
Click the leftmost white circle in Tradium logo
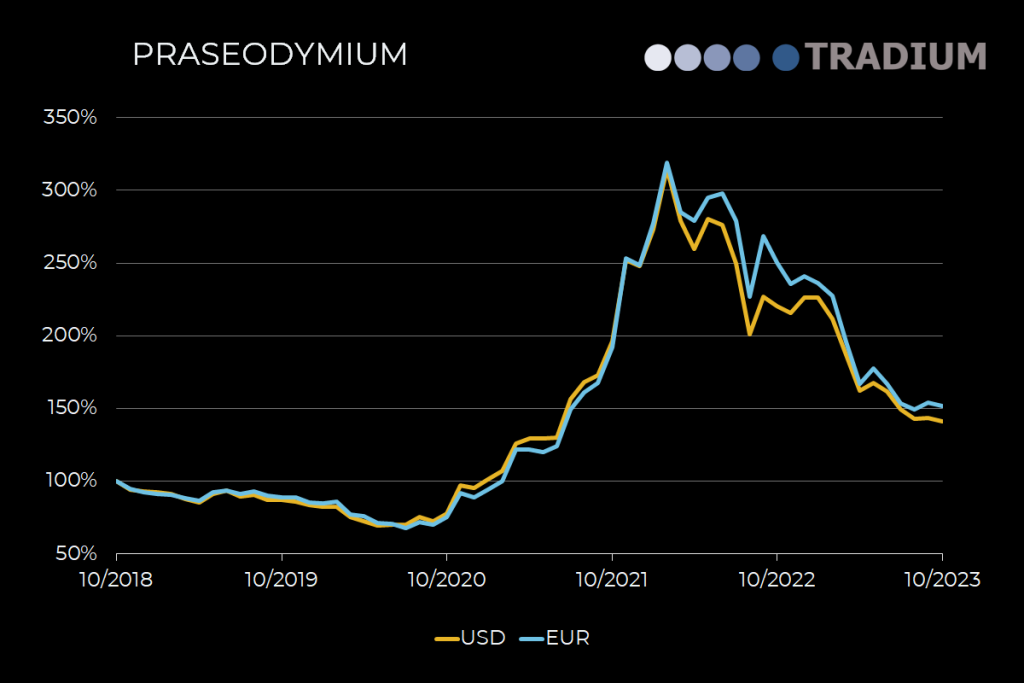pos(658,57)
